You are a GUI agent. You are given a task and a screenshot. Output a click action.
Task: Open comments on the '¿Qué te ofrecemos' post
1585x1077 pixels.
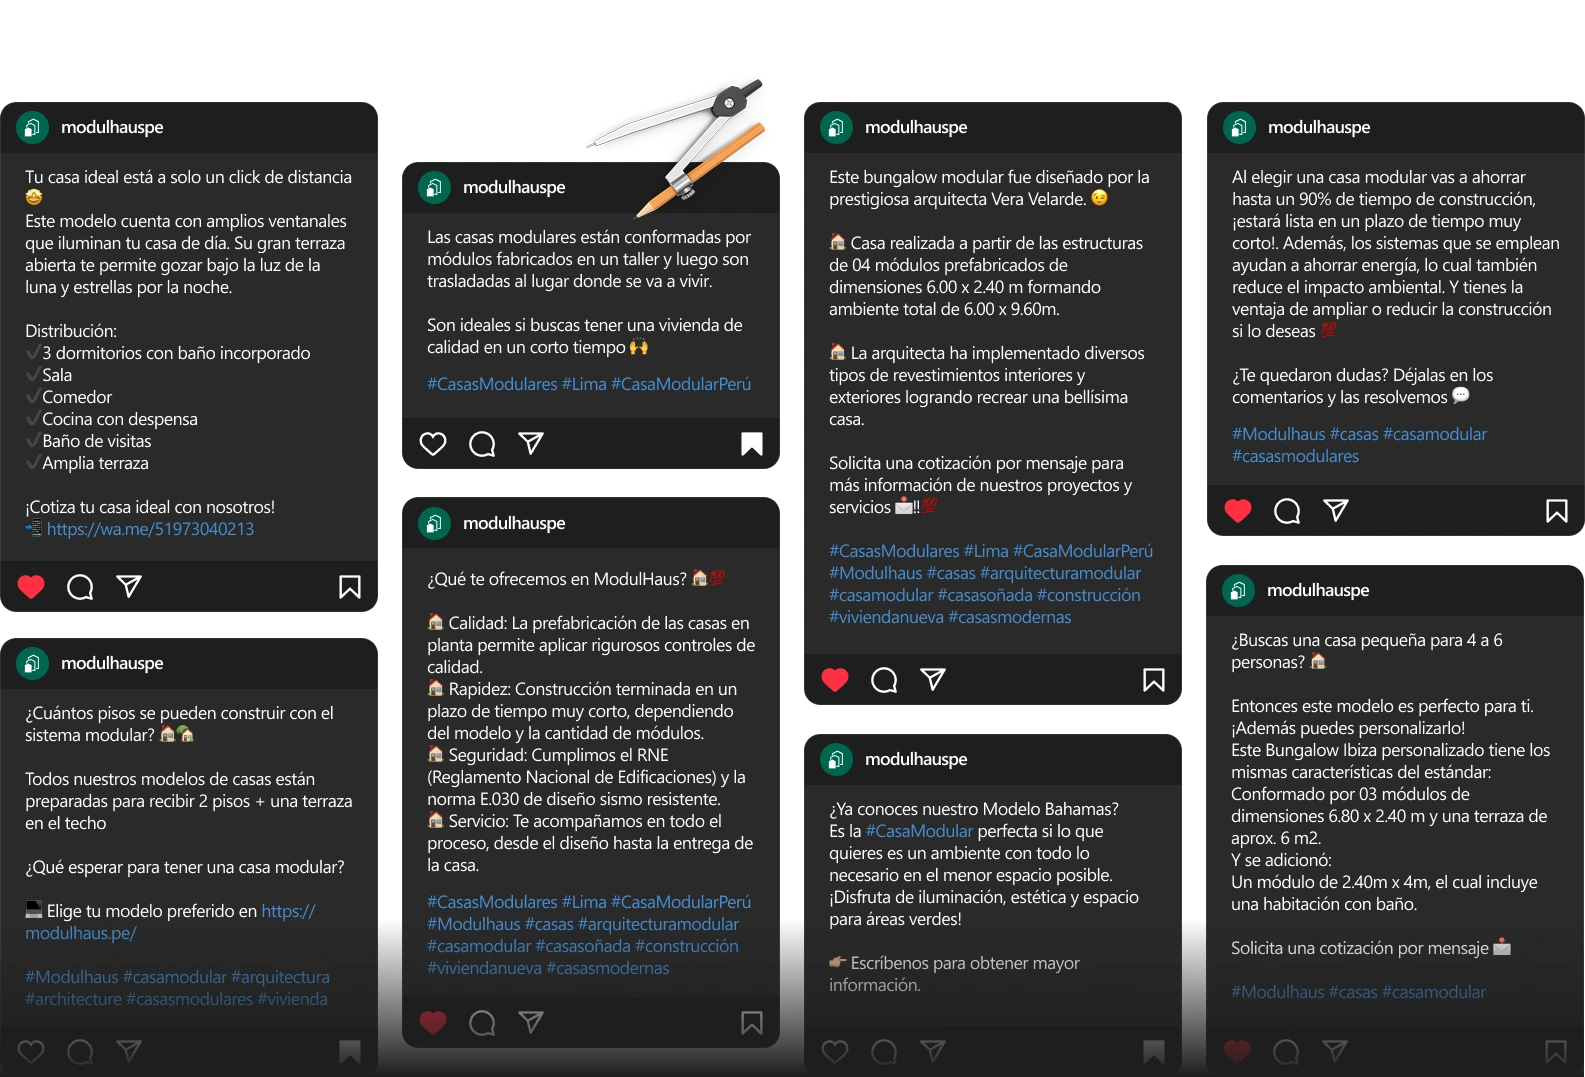[x=482, y=1023]
